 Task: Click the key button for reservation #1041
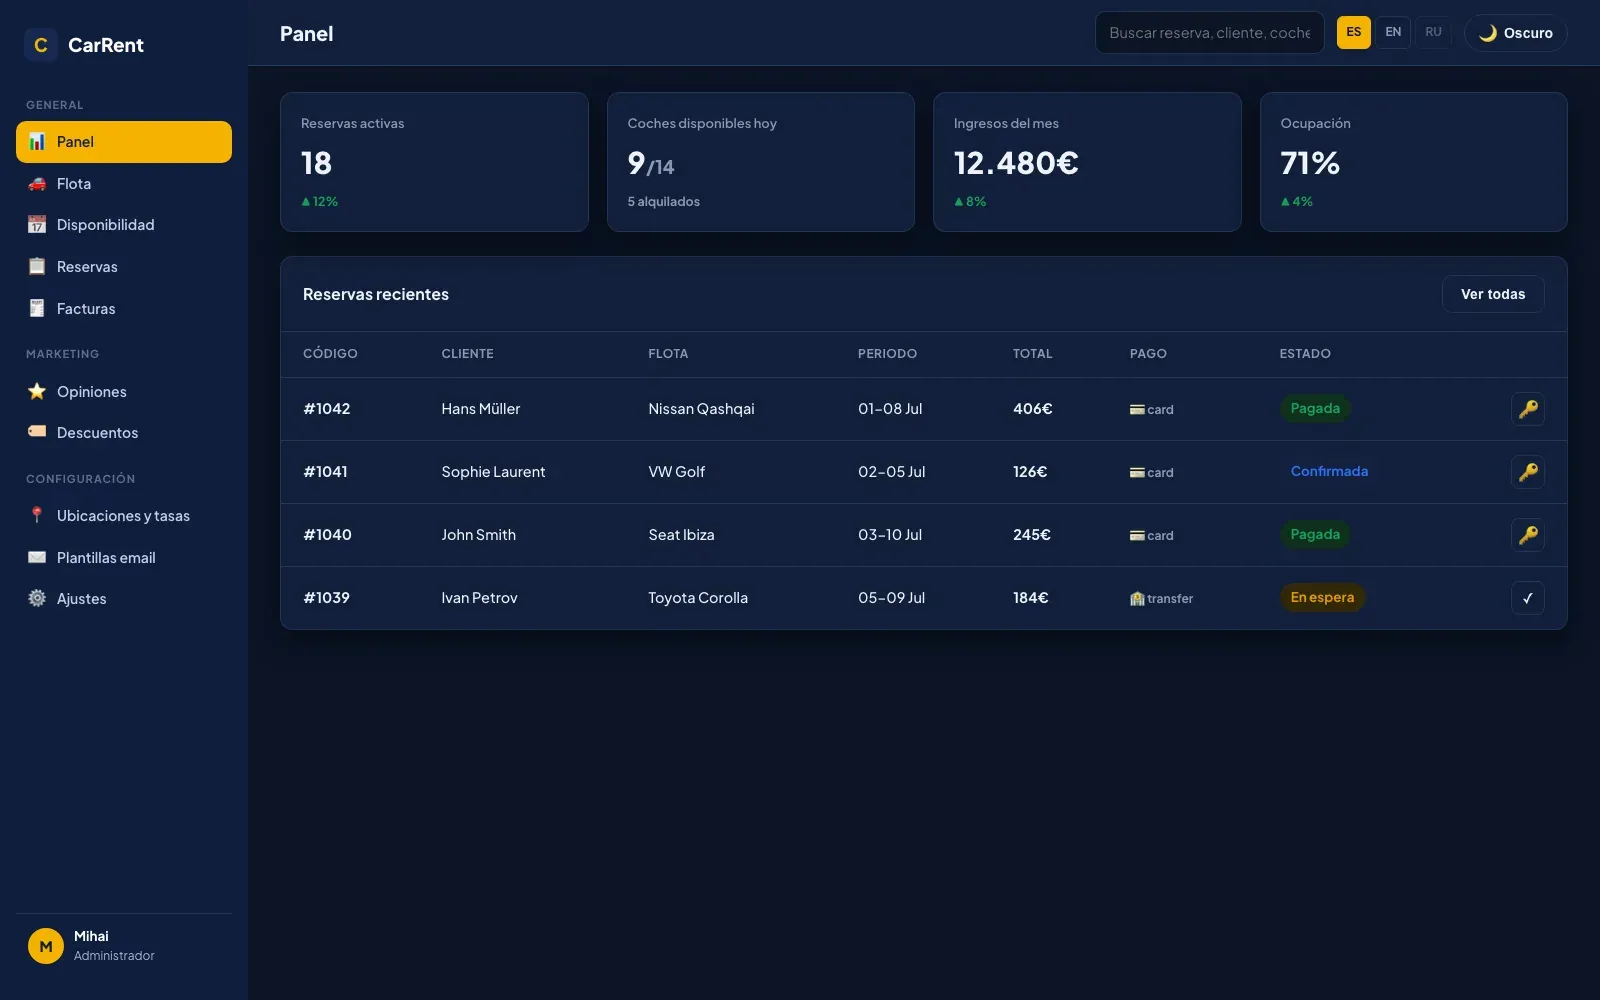pos(1528,472)
